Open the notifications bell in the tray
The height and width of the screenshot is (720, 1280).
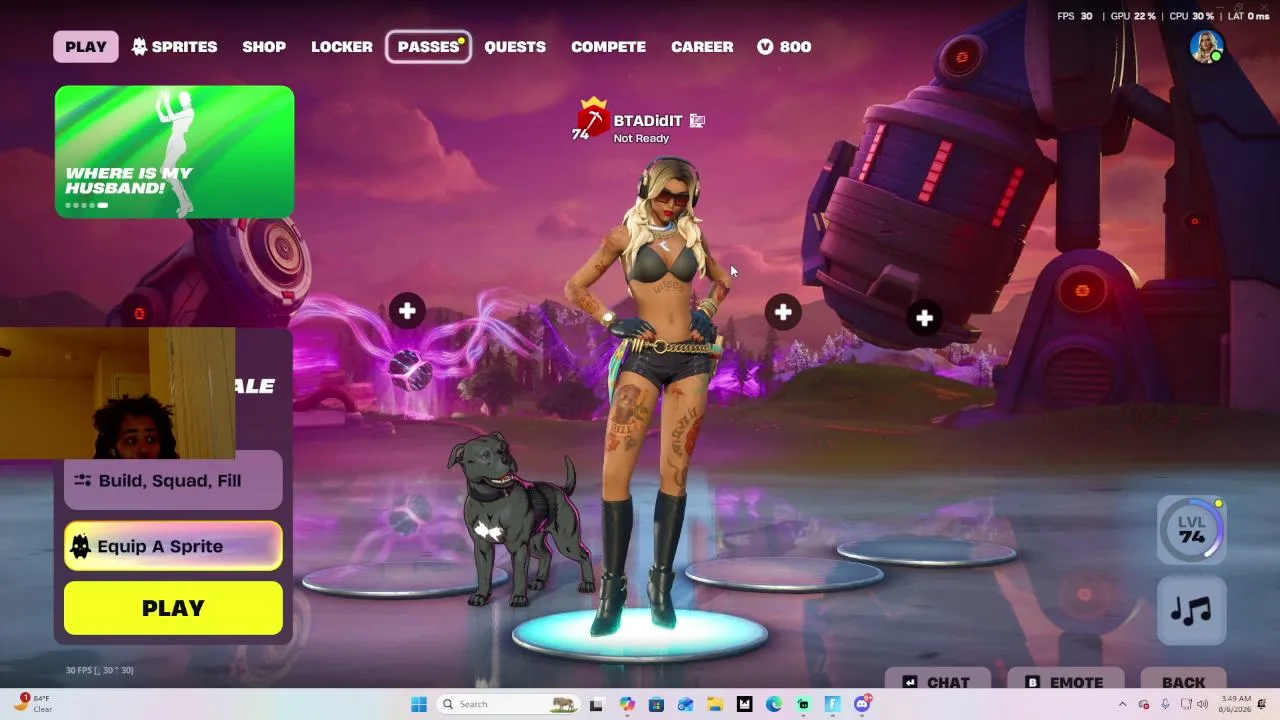1262,704
